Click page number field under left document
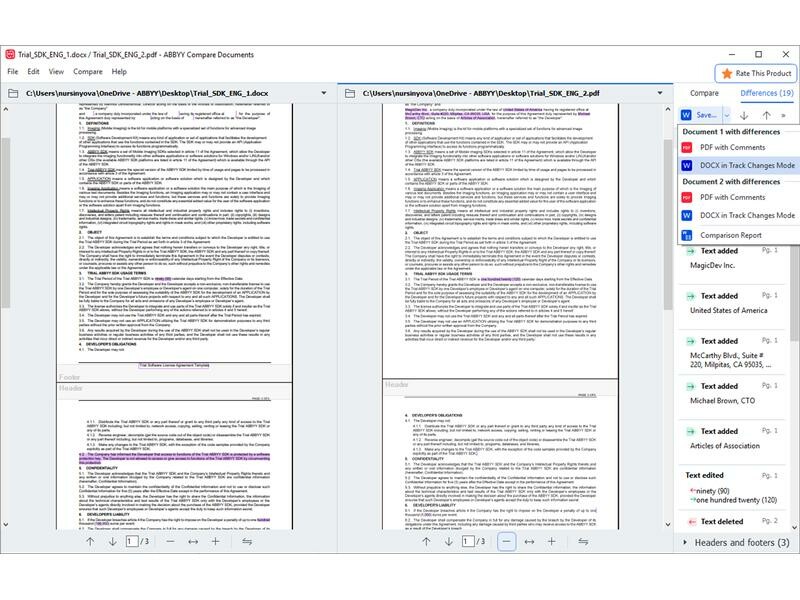Viewport: 800px width, 600px height. click(130, 541)
